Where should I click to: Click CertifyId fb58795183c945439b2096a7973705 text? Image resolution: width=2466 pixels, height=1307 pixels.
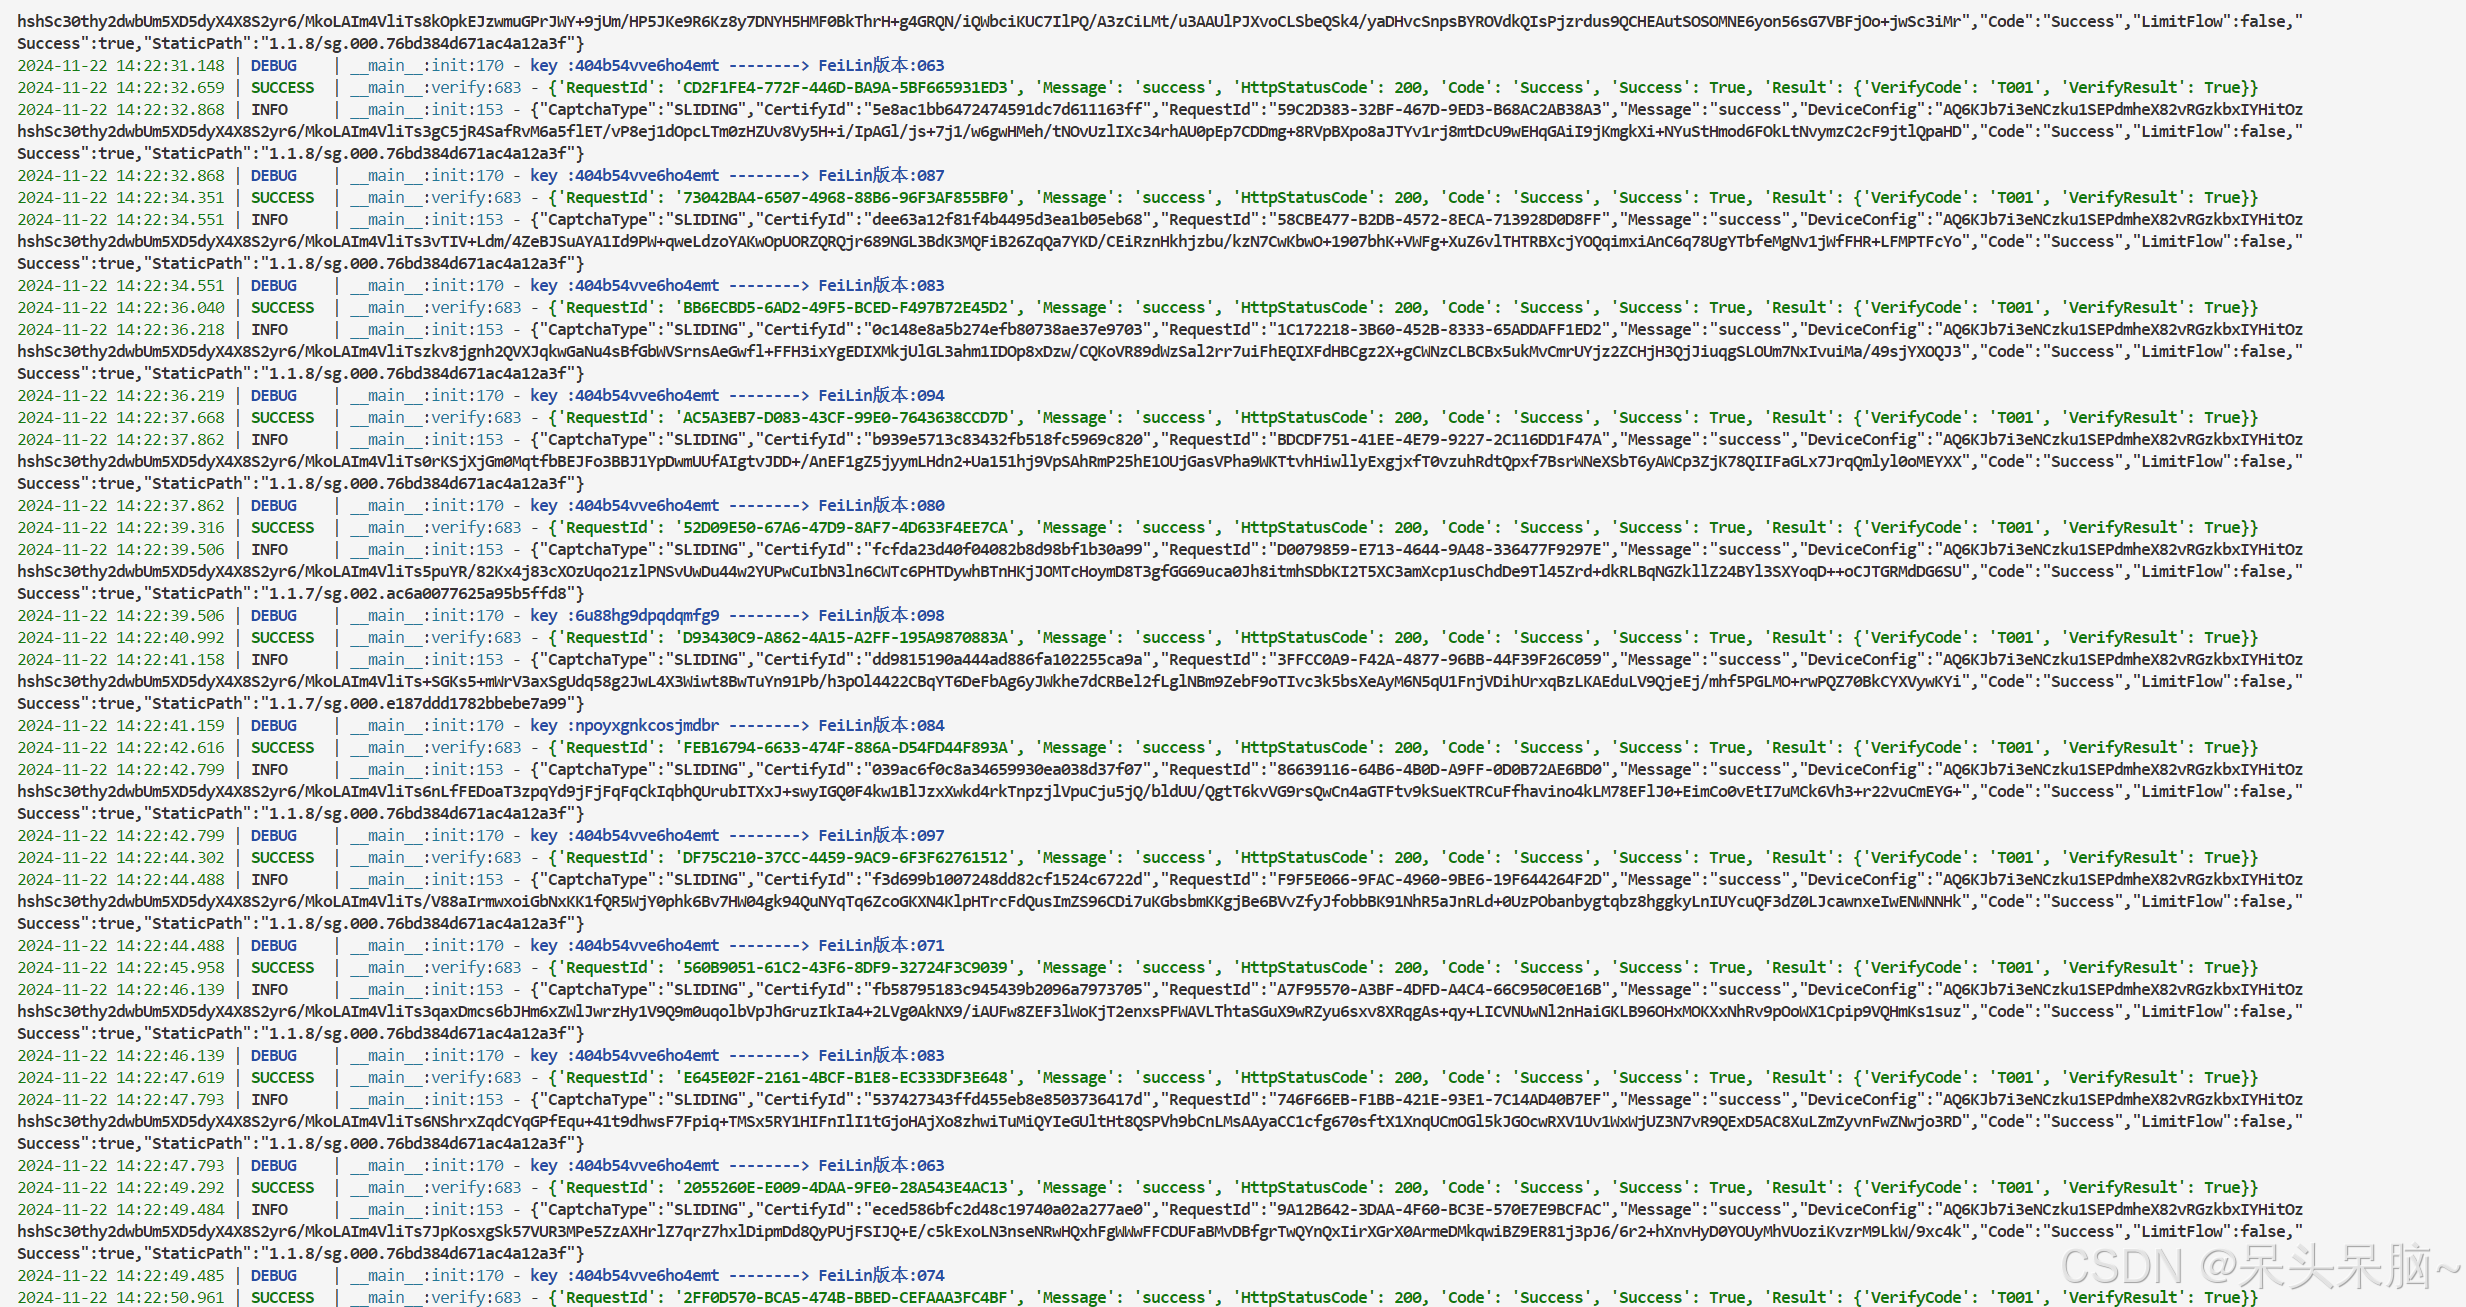[1007, 990]
